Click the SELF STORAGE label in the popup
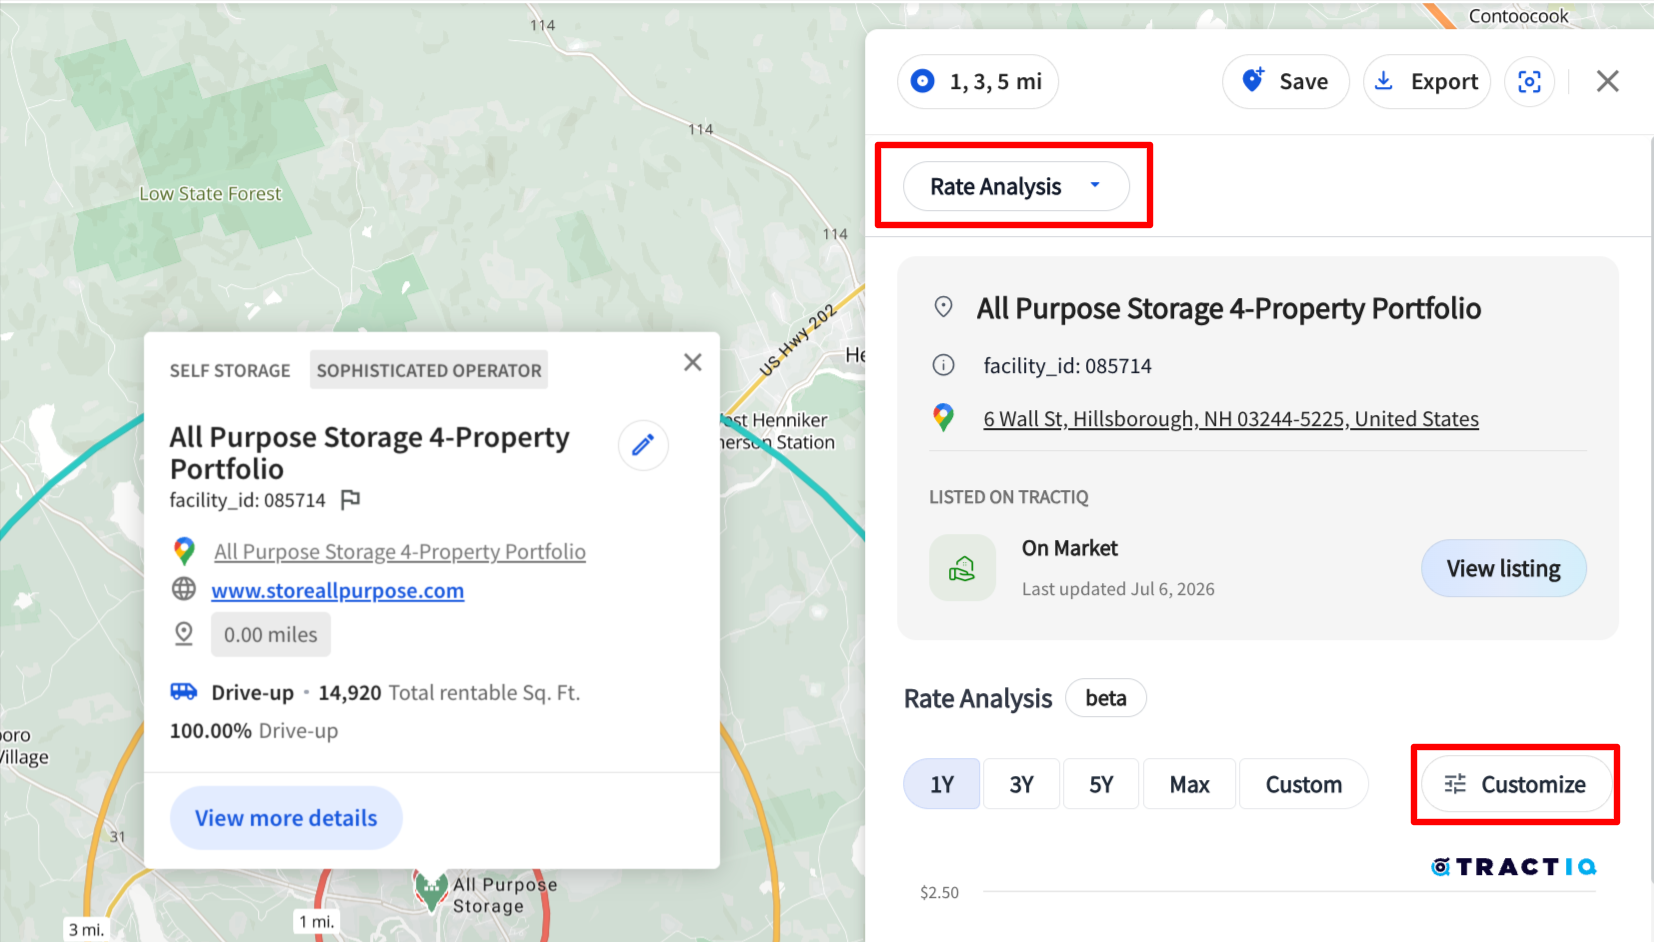 pyautogui.click(x=230, y=371)
